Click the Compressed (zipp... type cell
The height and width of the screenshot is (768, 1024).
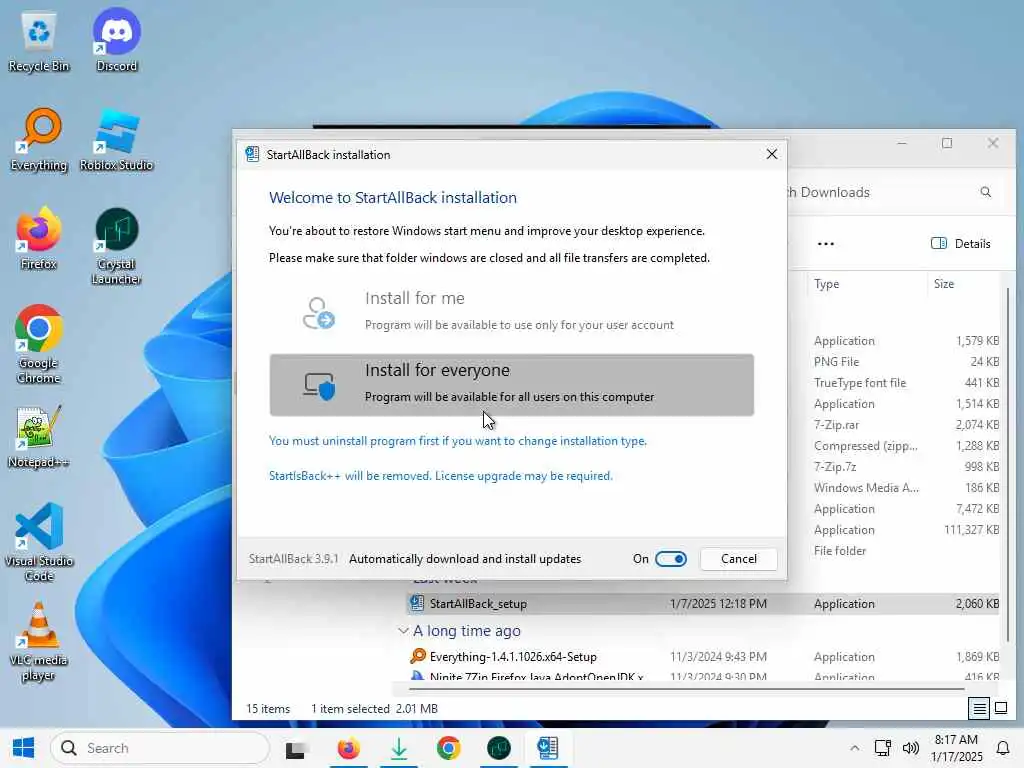tap(865, 446)
